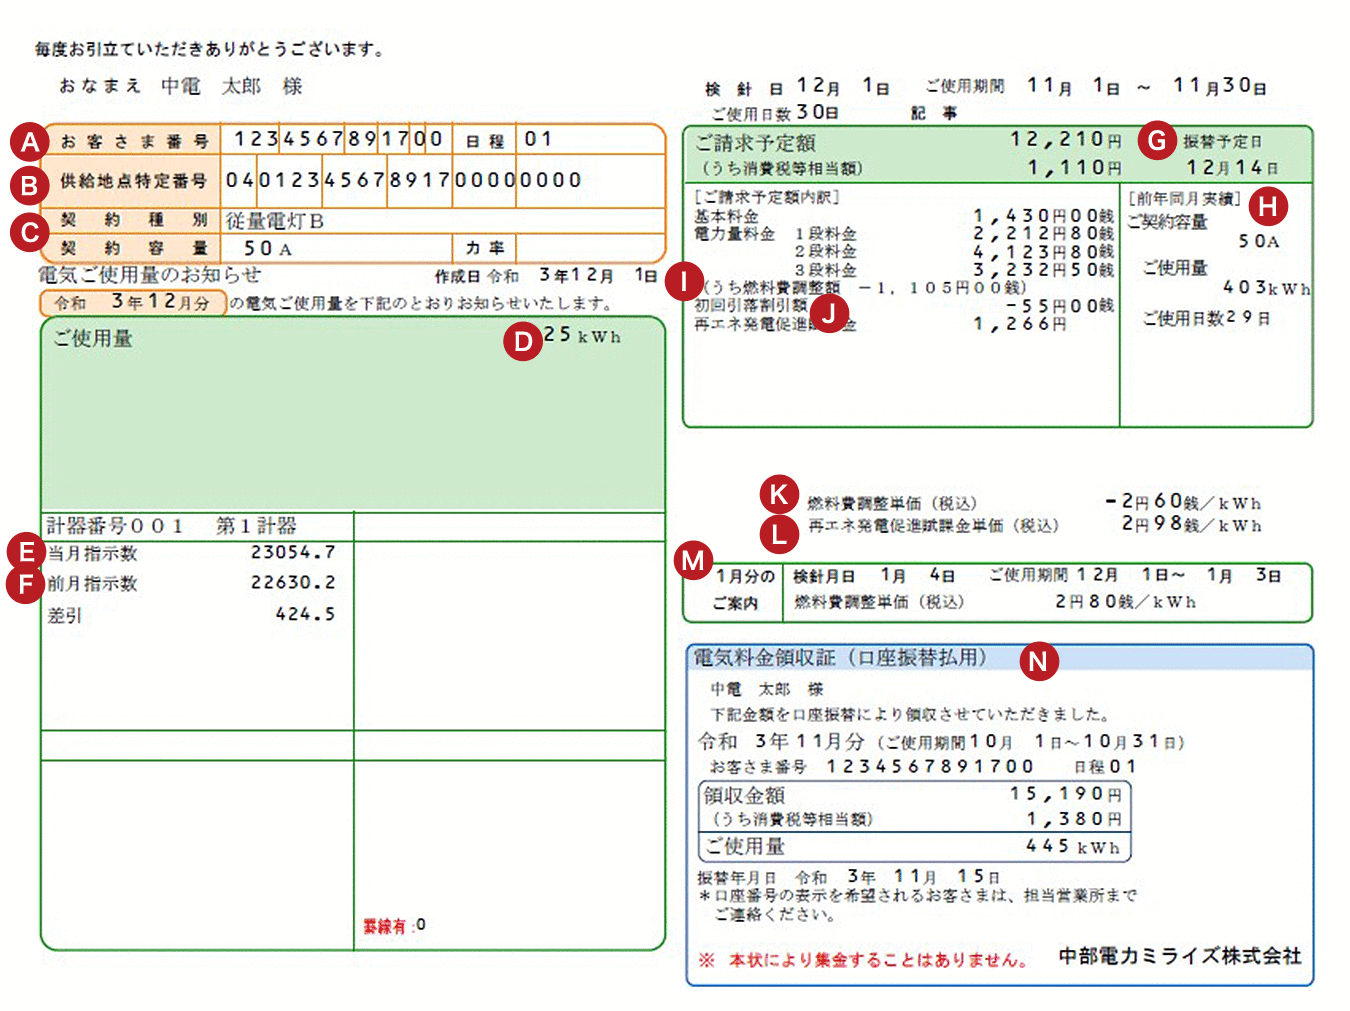
Task: Click the '第1計器' text
Action: 256,525
